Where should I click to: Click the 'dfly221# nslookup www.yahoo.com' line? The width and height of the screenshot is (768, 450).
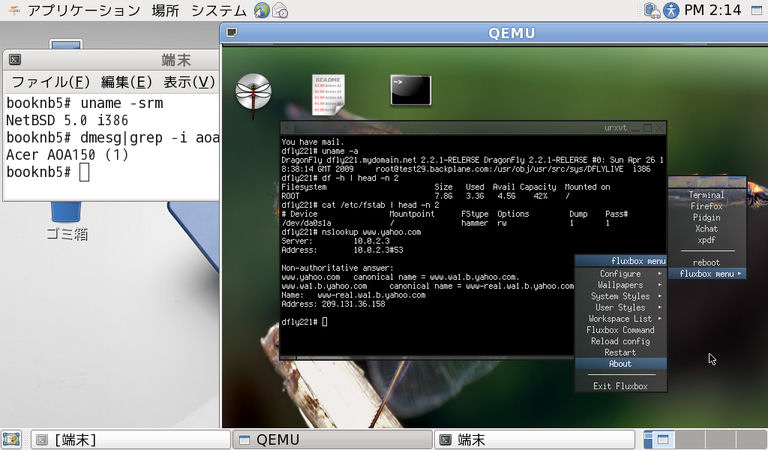pos(351,232)
